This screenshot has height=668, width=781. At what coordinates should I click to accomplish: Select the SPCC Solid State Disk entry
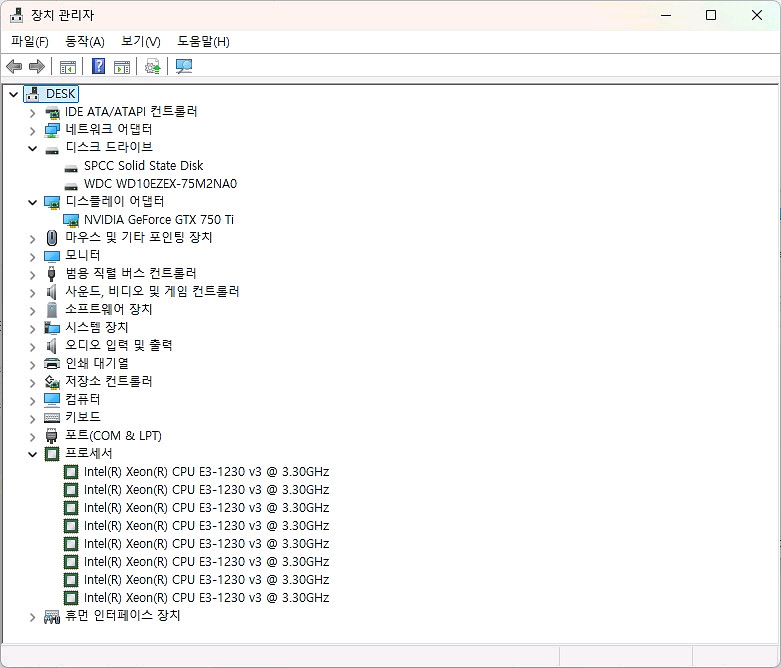click(143, 165)
